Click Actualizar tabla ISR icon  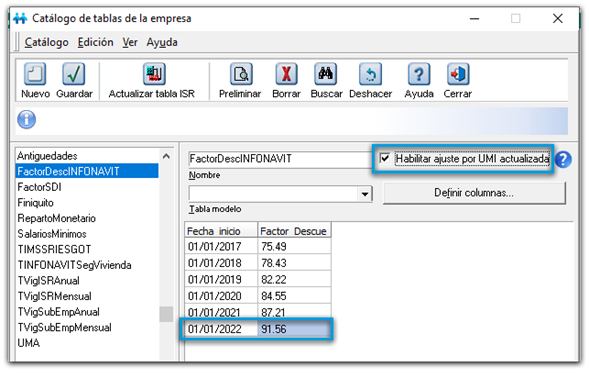(x=154, y=74)
